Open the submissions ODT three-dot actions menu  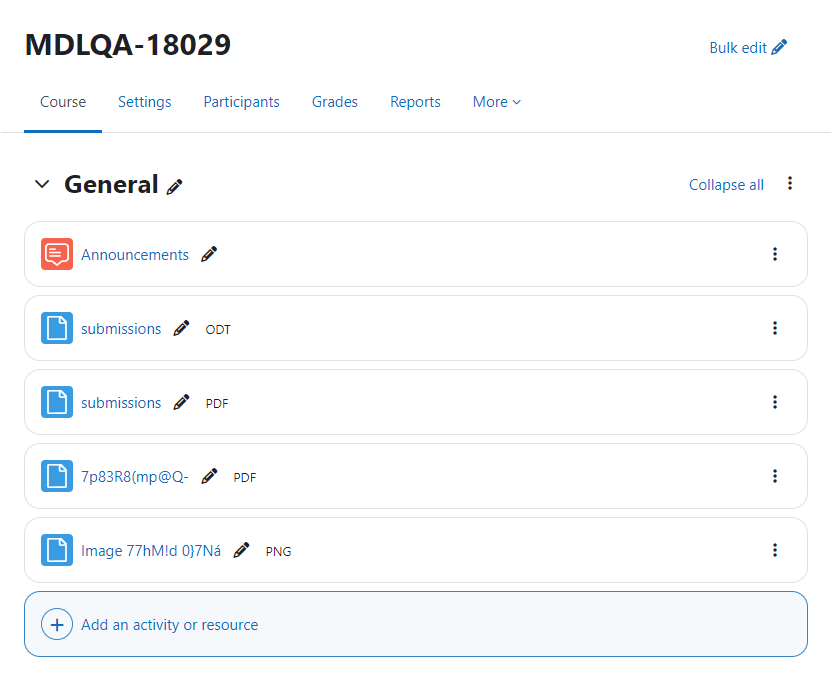tap(775, 328)
